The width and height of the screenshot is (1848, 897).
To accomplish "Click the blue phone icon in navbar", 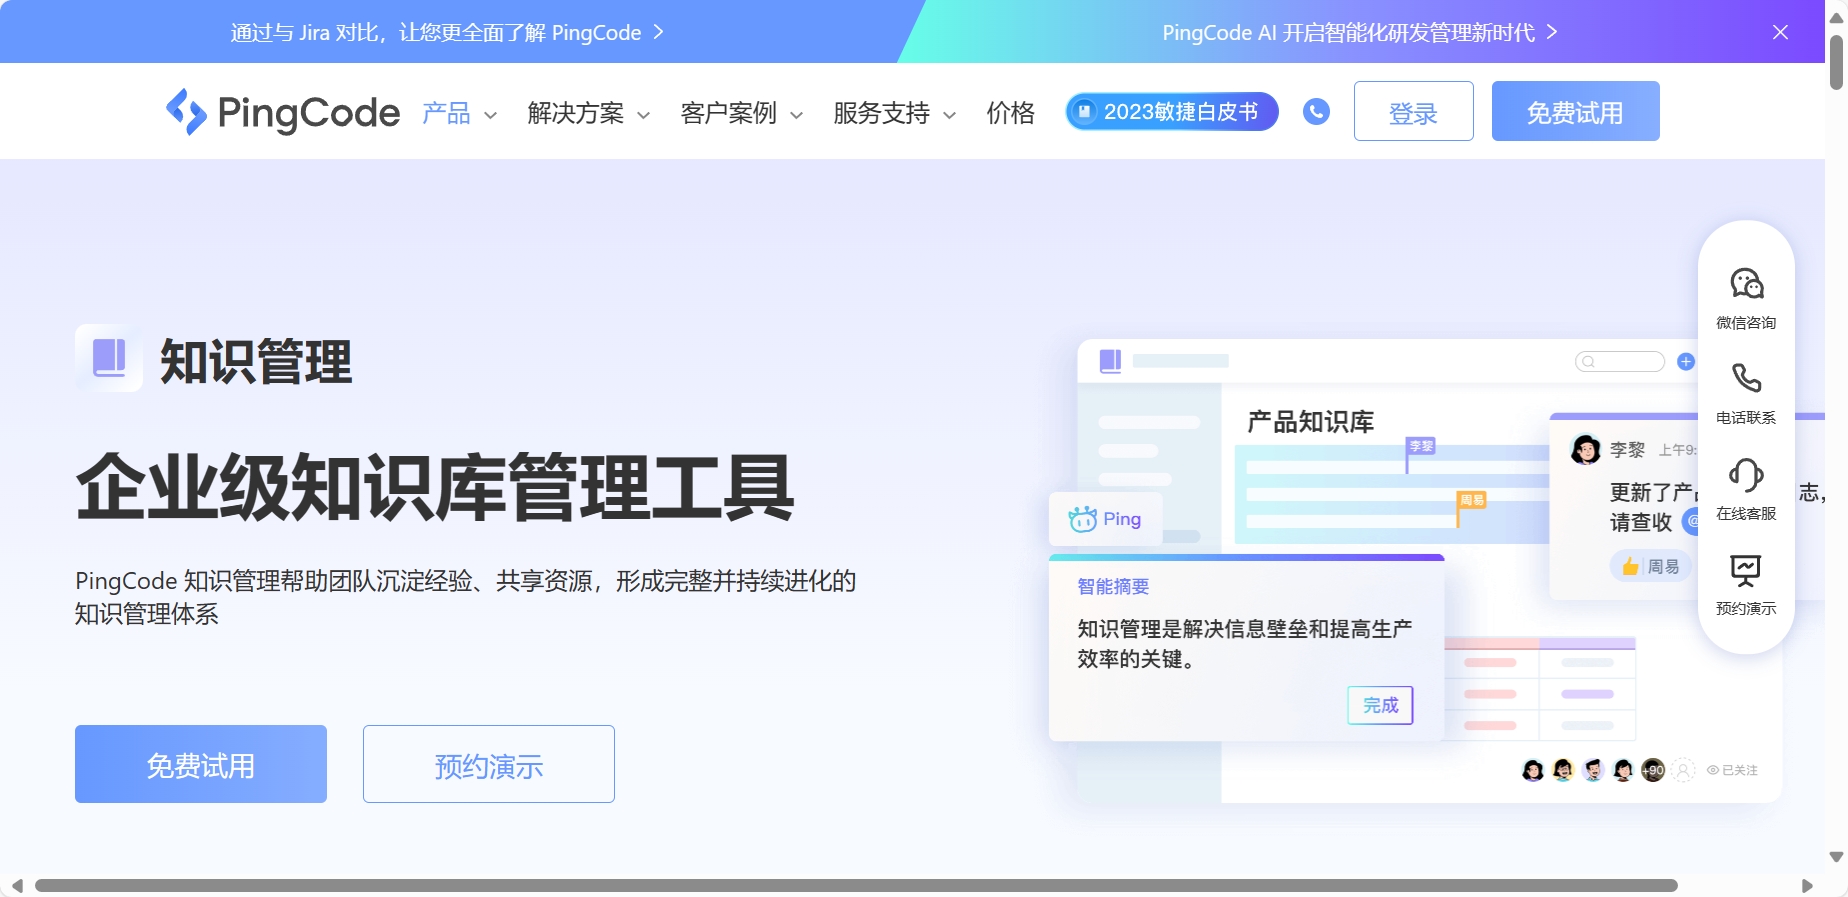I will 1316,111.
